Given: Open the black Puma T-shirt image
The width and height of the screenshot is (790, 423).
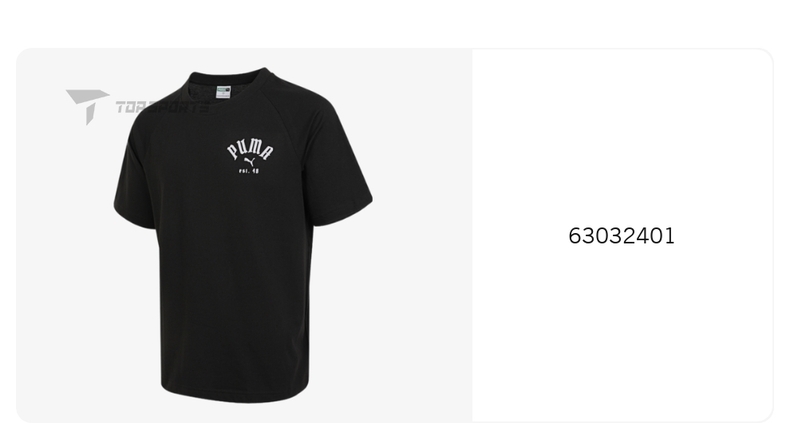Looking at the screenshot, I should (x=243, y=240).
